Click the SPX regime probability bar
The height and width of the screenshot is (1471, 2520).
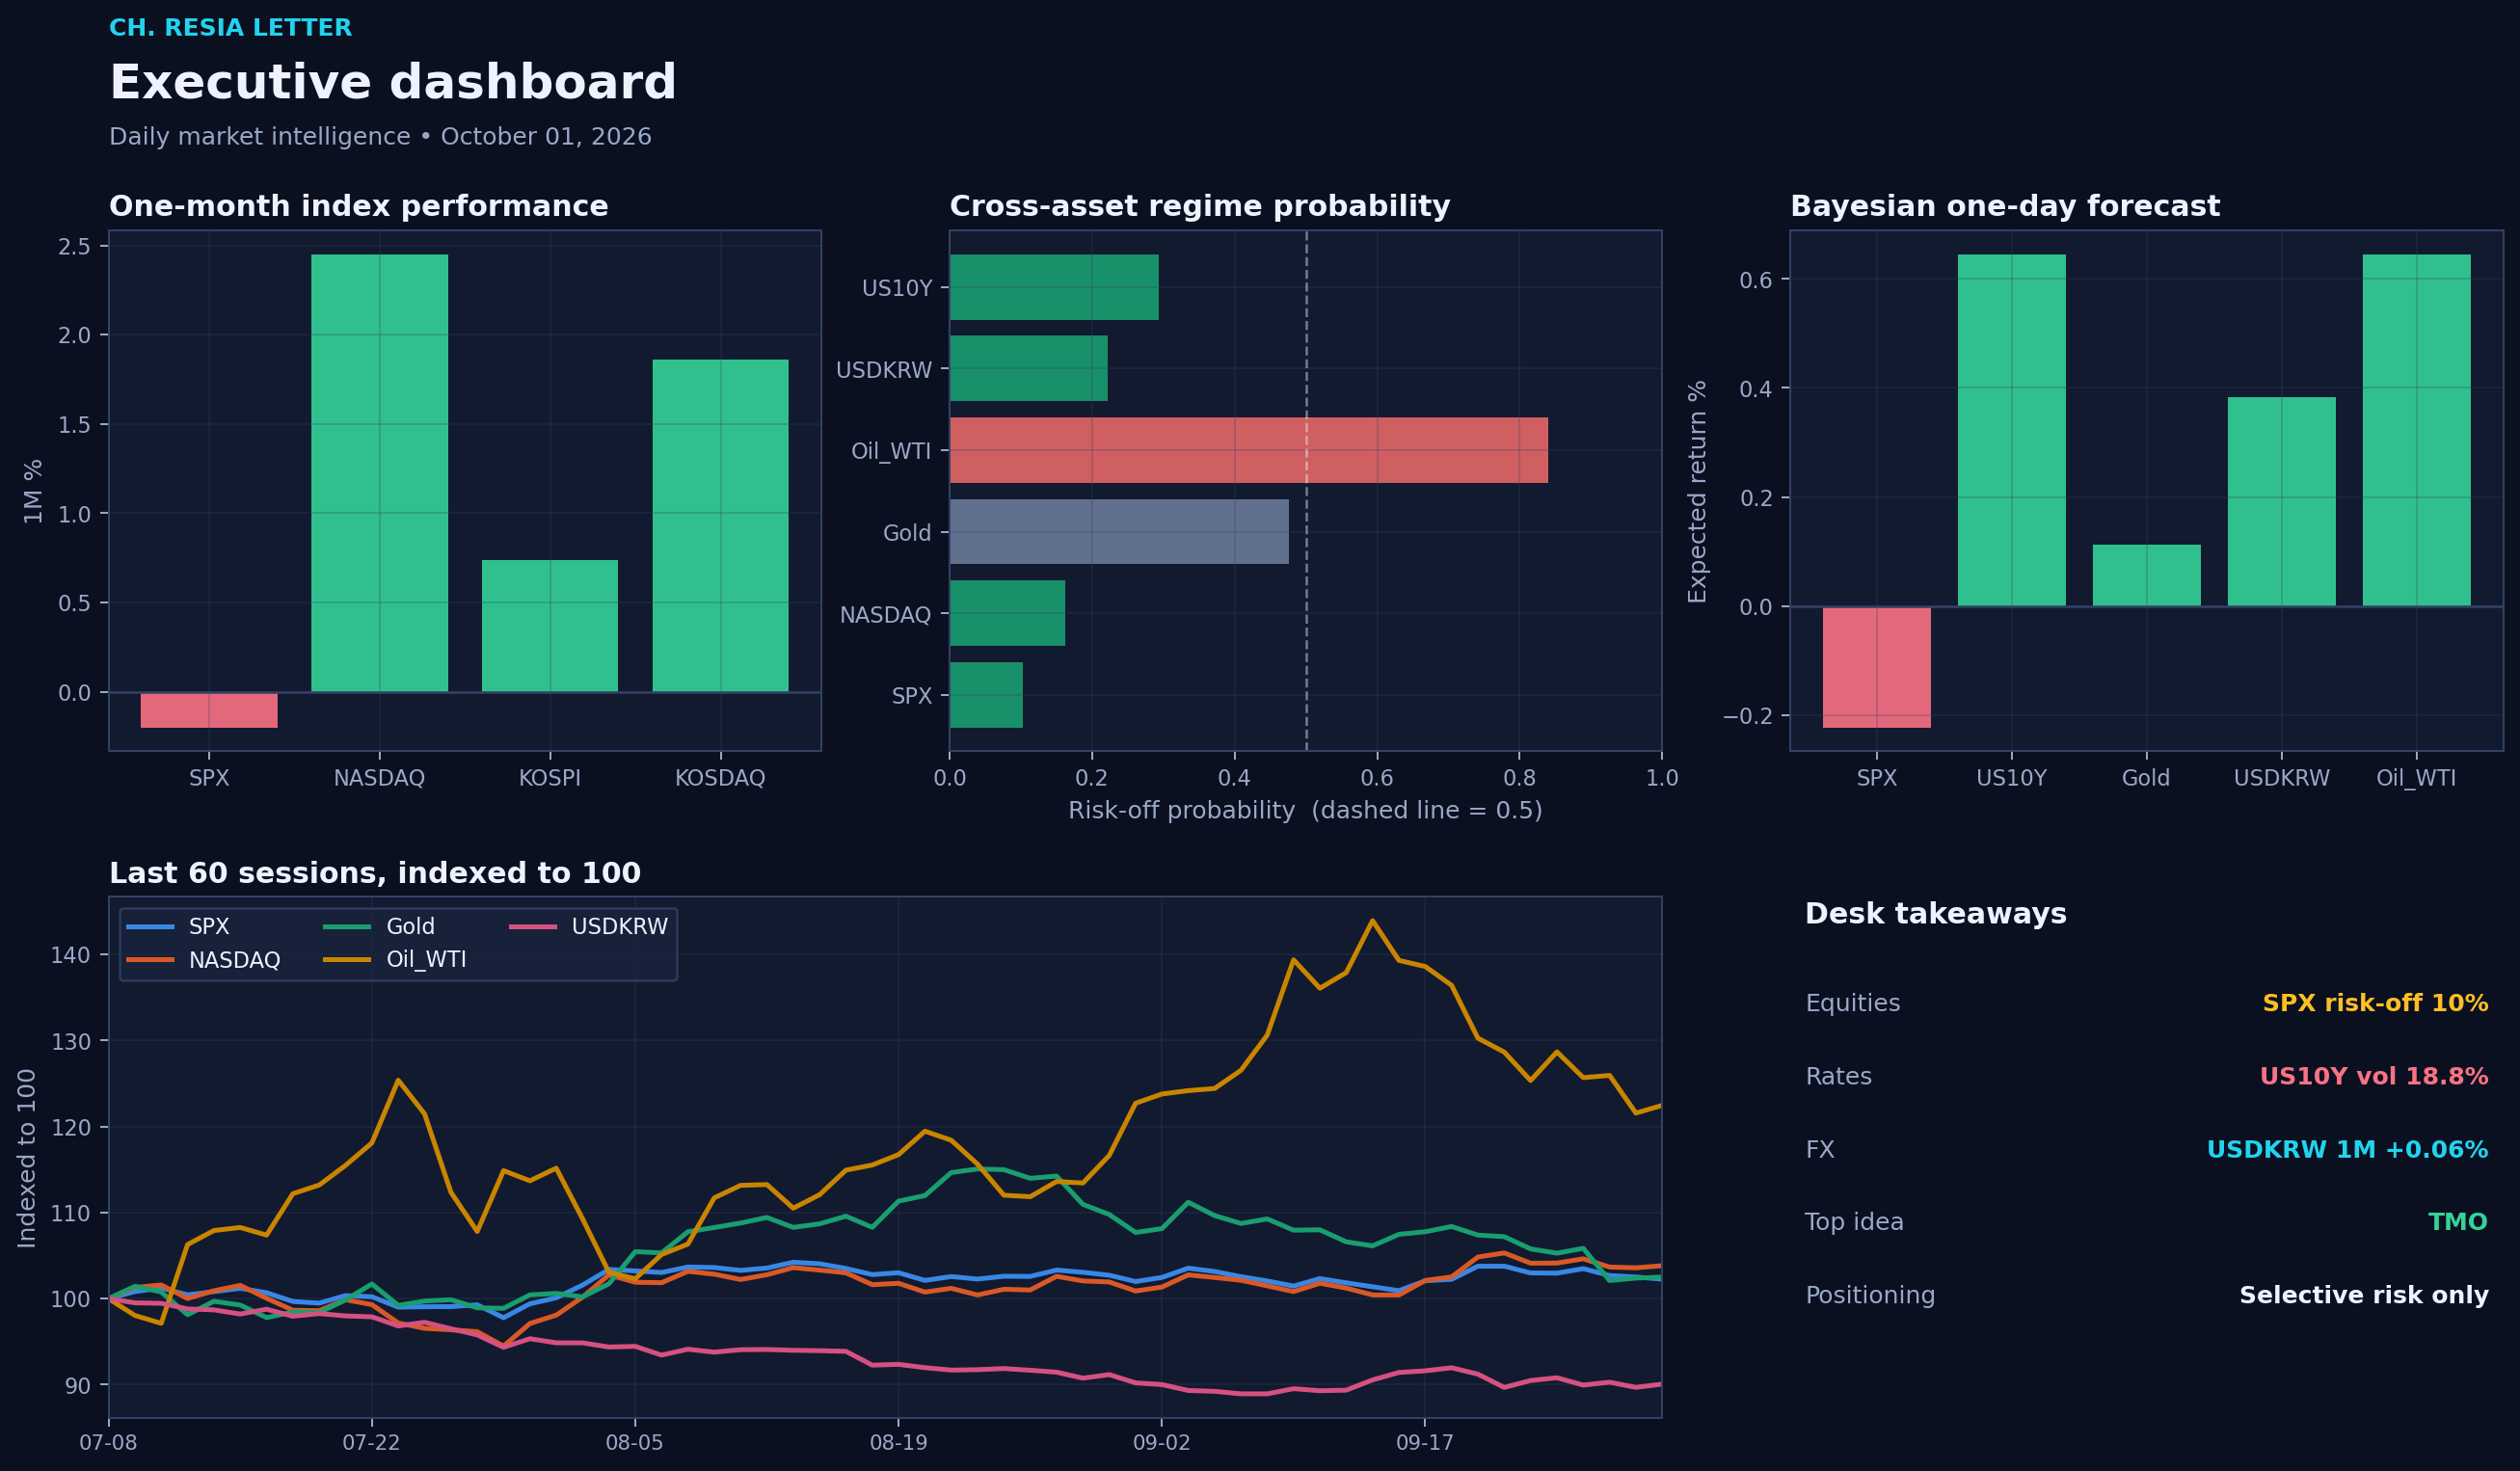986,695
